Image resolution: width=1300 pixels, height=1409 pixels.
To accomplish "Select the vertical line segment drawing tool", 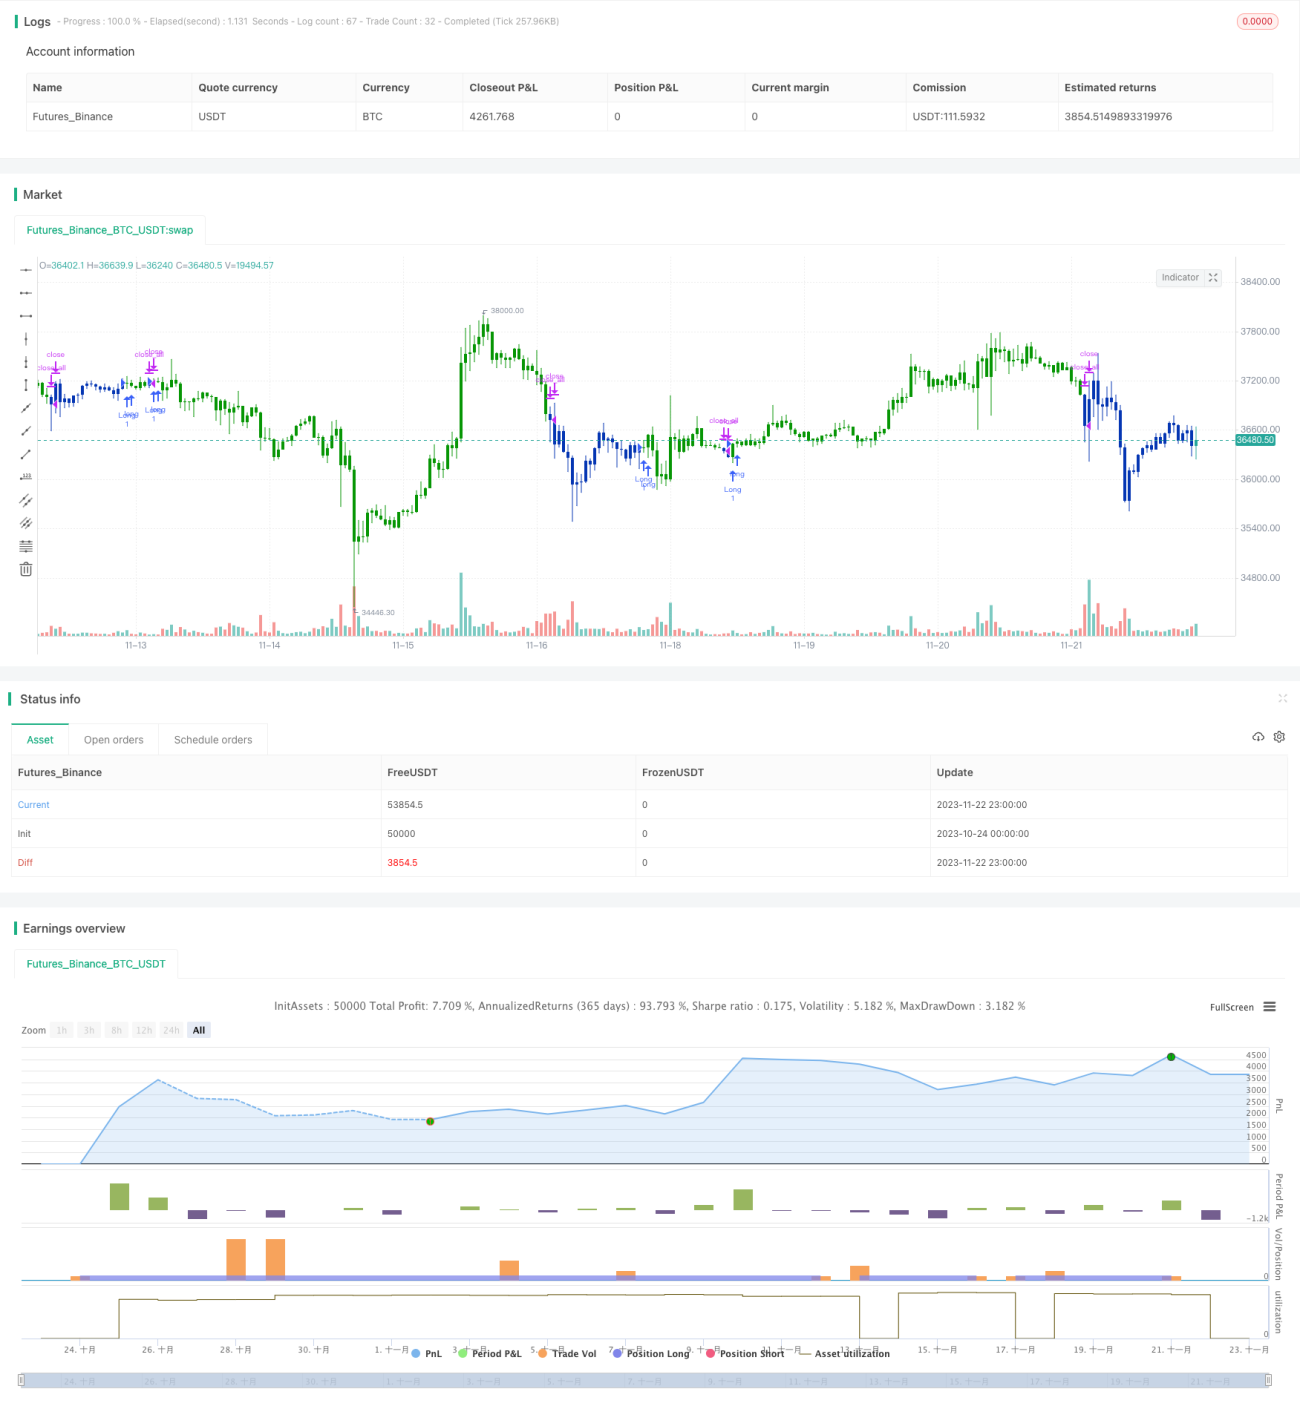I will [26, 385].
